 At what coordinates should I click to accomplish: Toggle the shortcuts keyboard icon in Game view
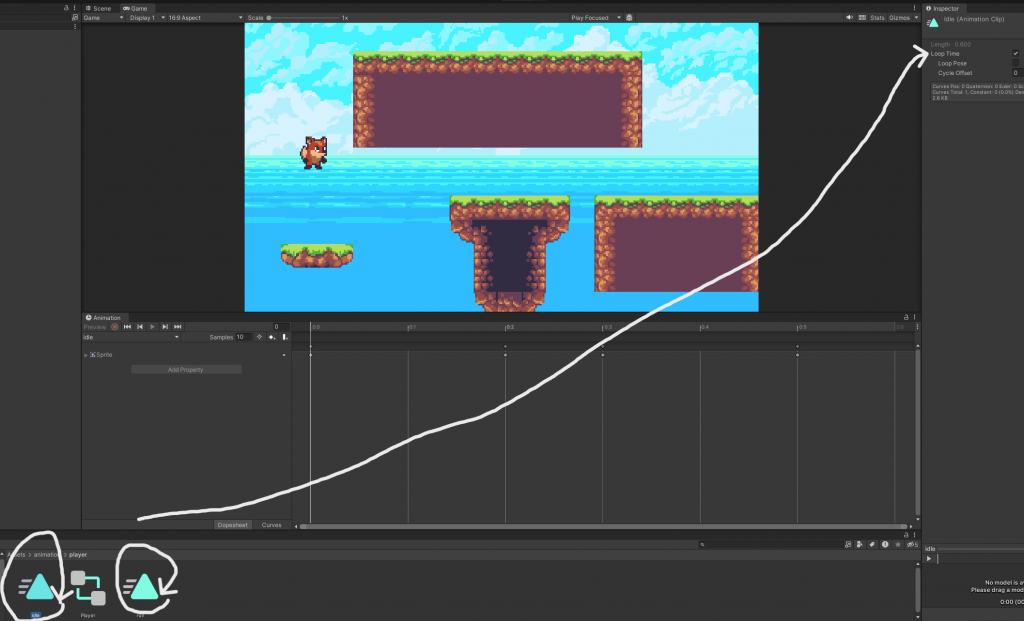point(862,18)
